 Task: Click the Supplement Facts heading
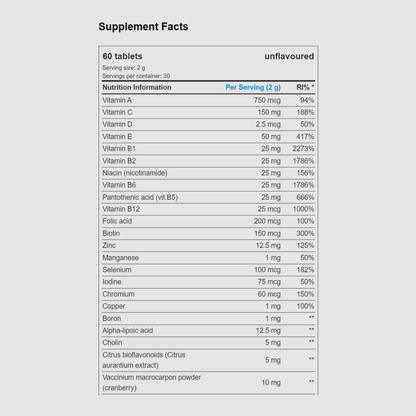[143, 27]
